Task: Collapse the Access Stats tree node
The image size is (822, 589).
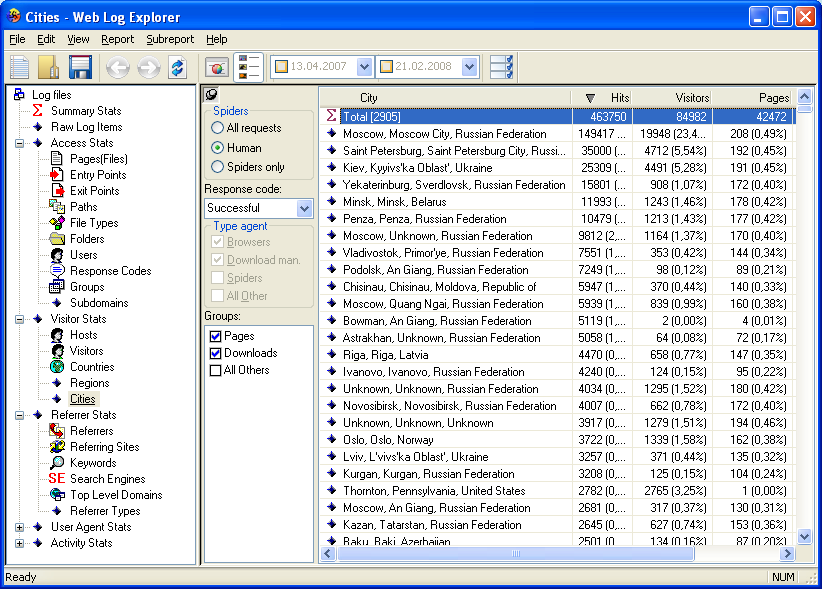Action: [x=19, y=143]
